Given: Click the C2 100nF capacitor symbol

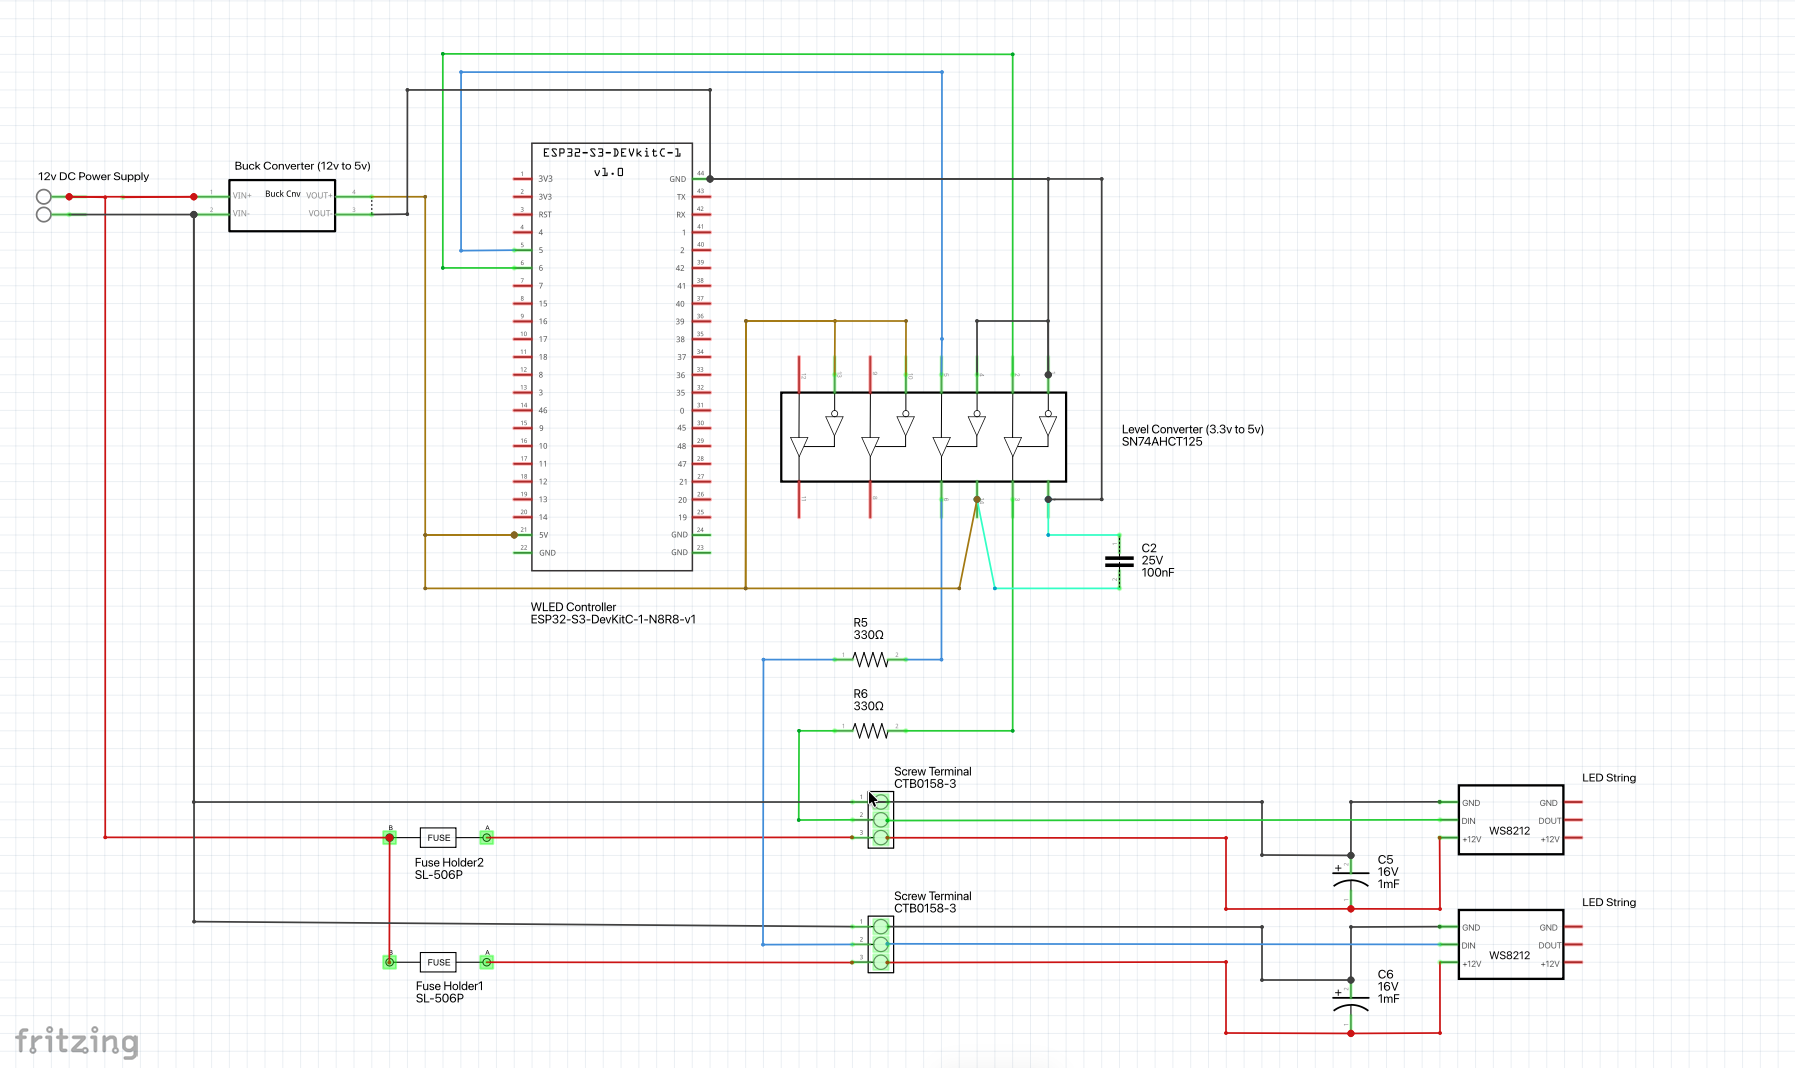Looking at the screenshot, I should pyautogui.click(x=1119, y=561).
